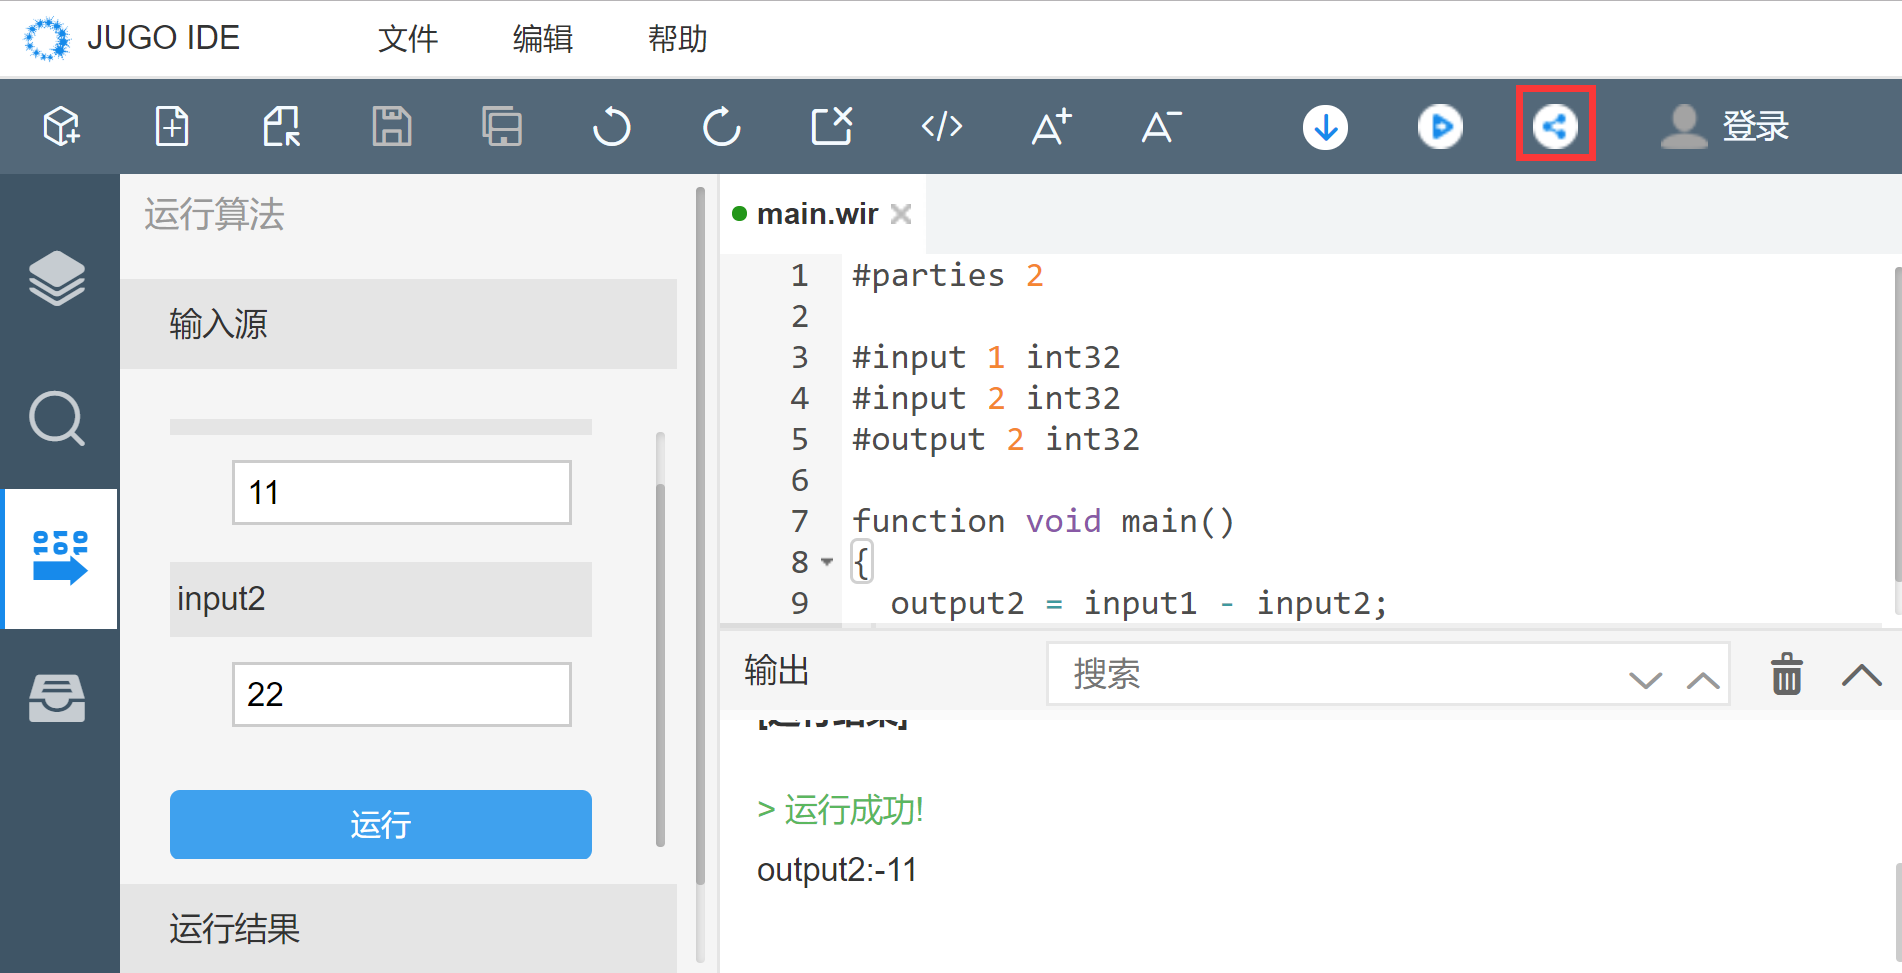The height and width of the screenshot is (973, 1902).
Task: Click the code format icon
Action: 941,127
